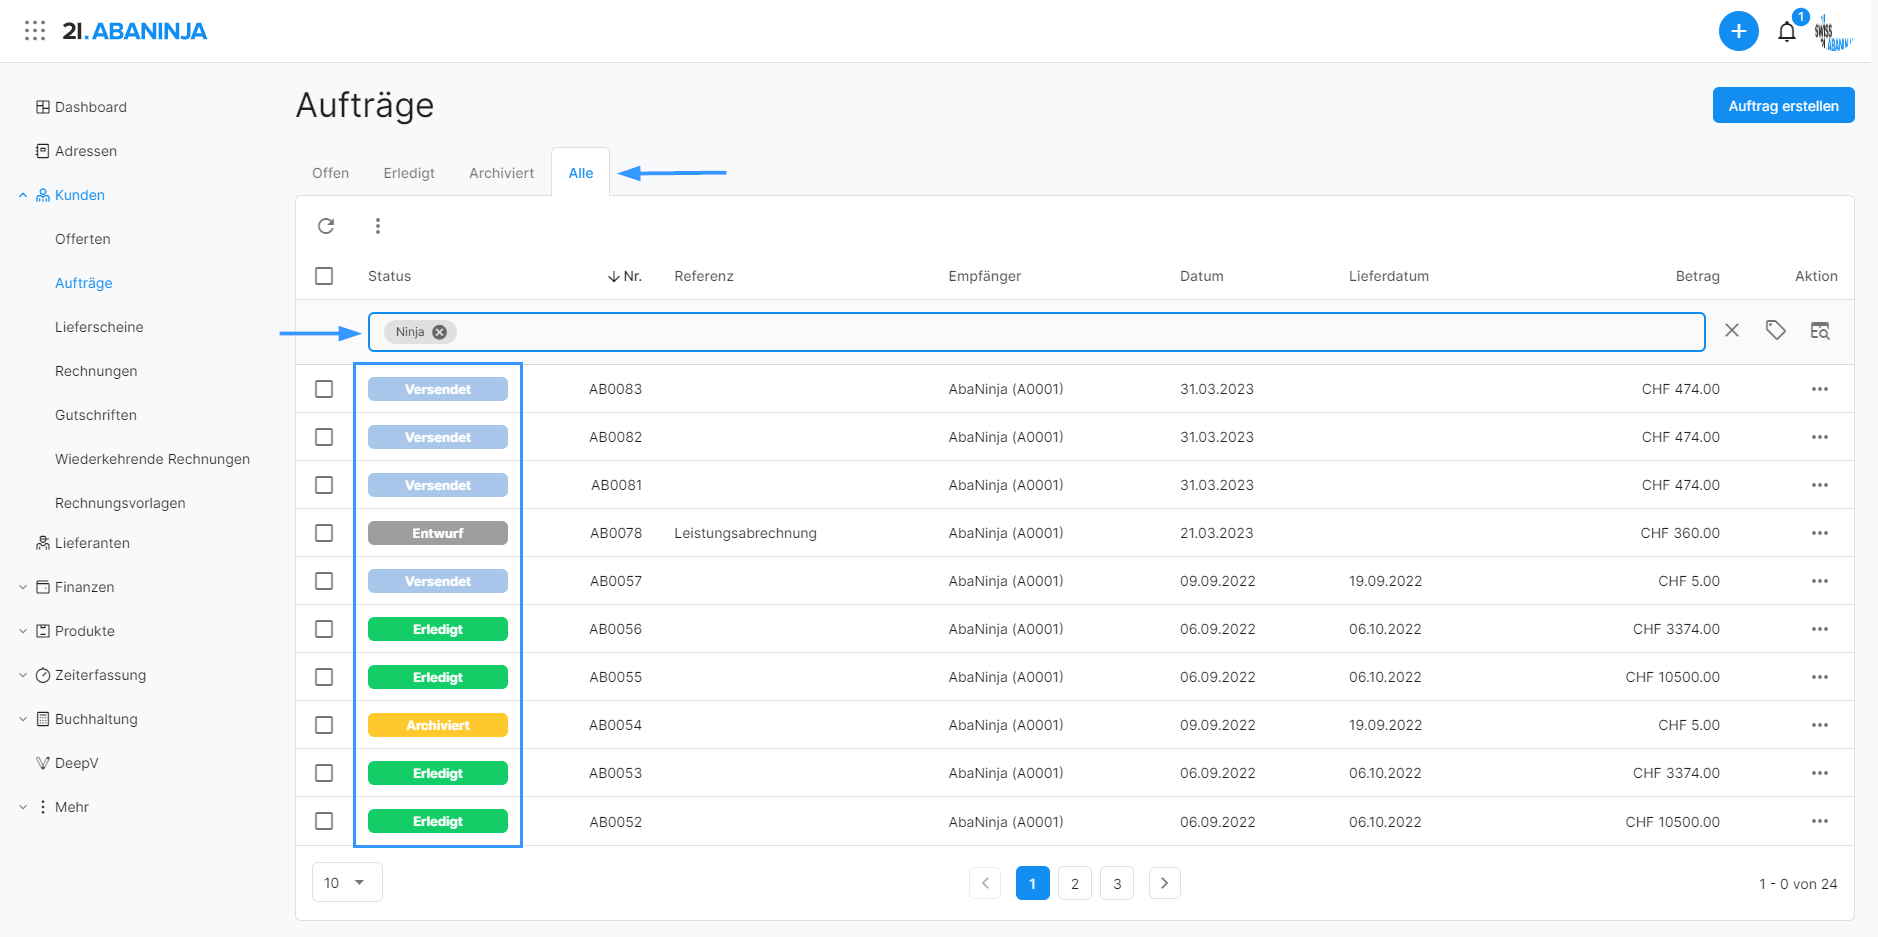Open the advanced search icon
This screenshot has width=1878, height=937.
point(1820,331)
